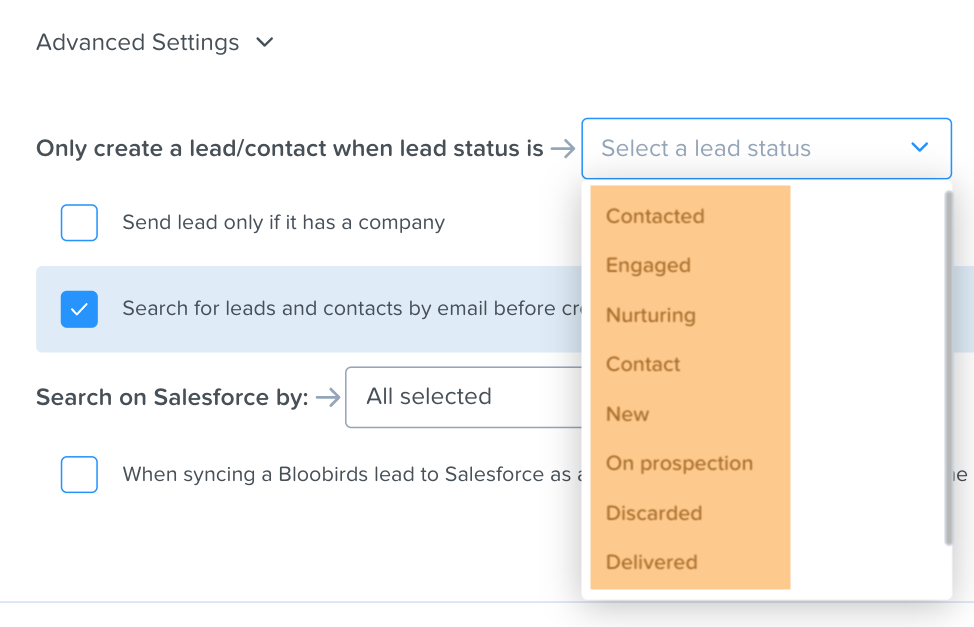Select the Contact status option
Viewport: 974px width, 627px height.
click(x=643, y=364)
